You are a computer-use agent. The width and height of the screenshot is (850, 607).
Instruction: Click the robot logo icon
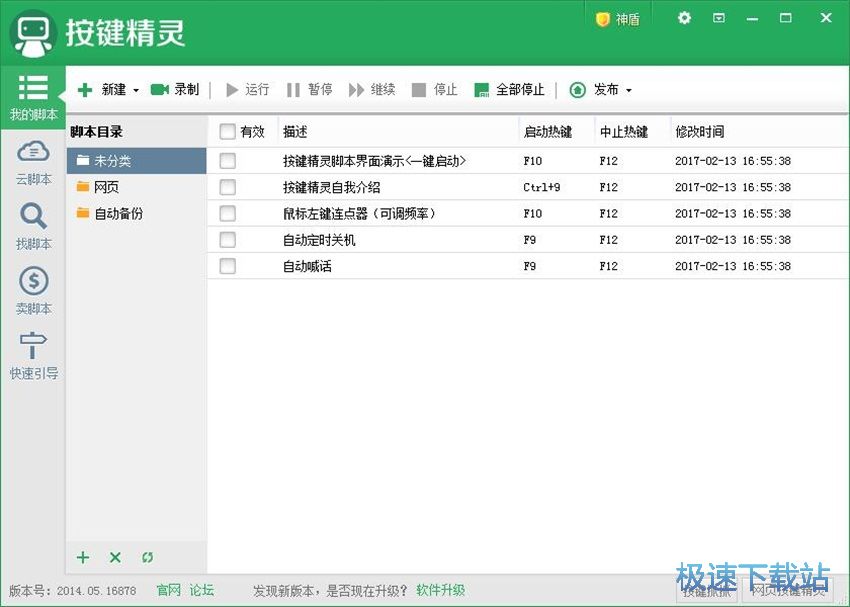33,34
